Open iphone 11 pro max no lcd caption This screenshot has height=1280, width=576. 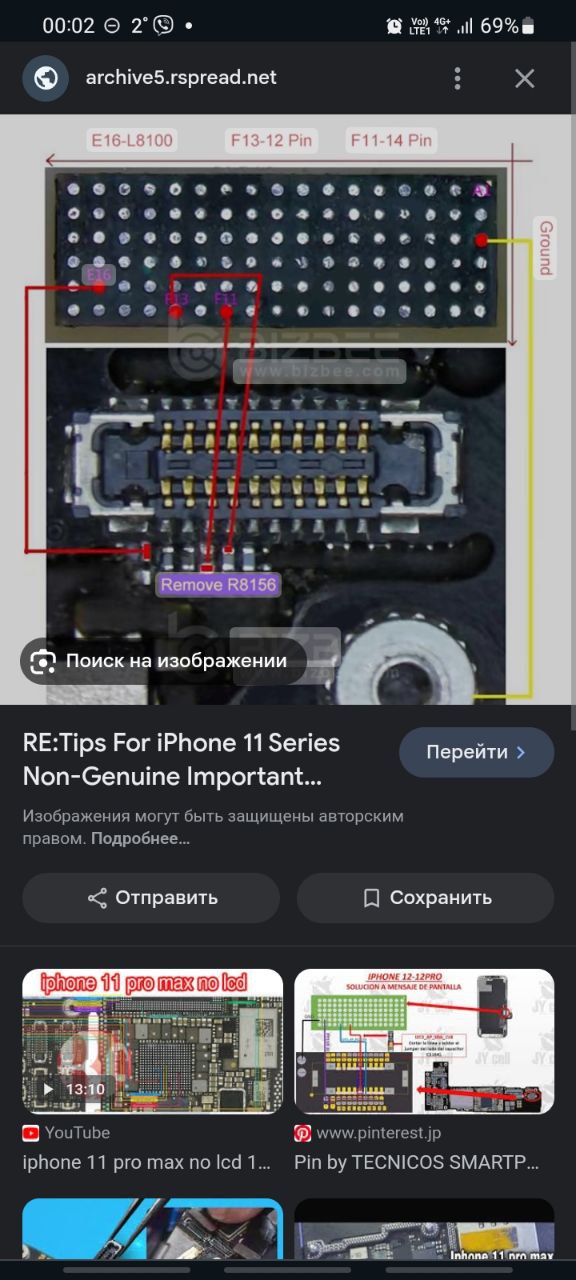[146, 1163]
